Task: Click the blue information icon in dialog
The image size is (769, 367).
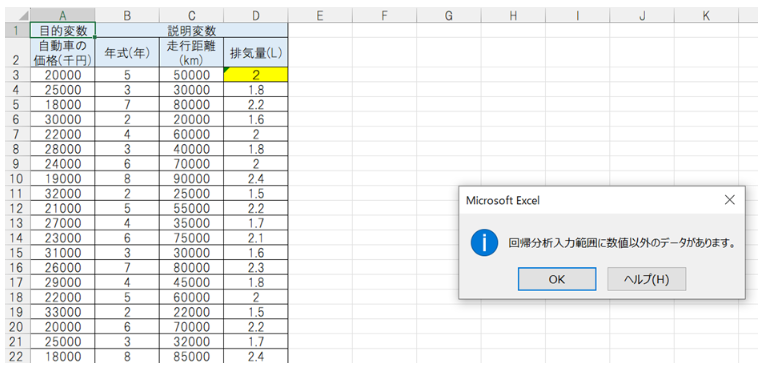Action: (485, 243)
